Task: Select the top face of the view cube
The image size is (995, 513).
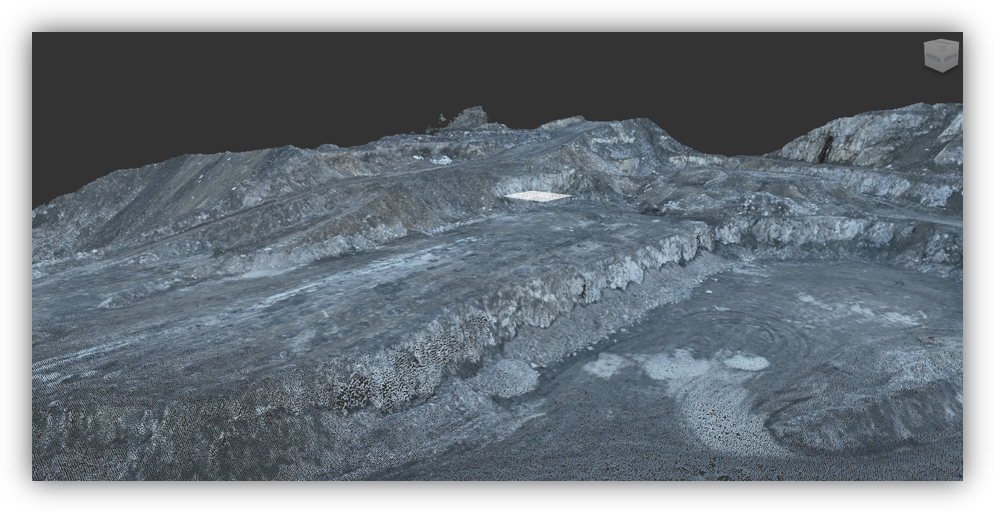Action: click(x=942, y=43)
